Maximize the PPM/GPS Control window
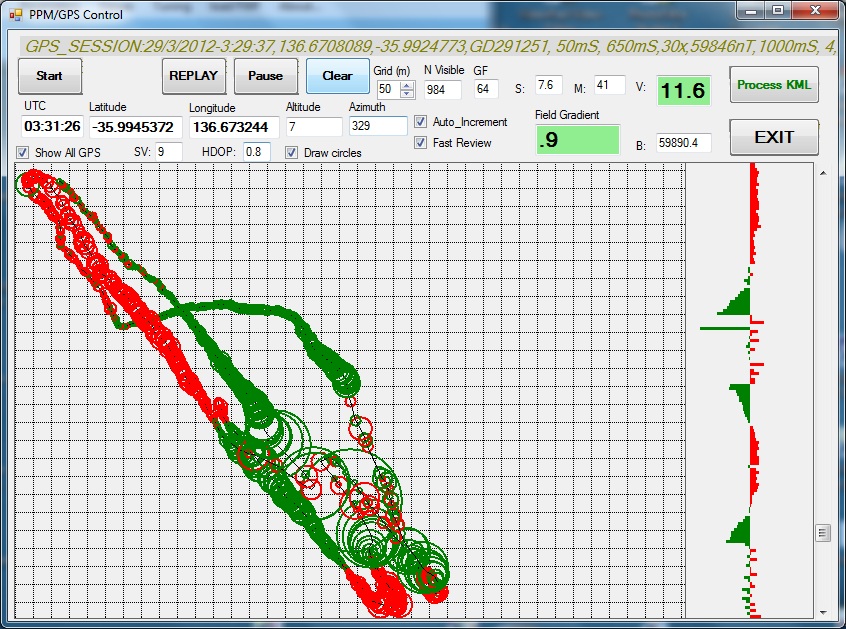Image resolution: width=846 pixels, height=629 pixels. tap(779, 11)
